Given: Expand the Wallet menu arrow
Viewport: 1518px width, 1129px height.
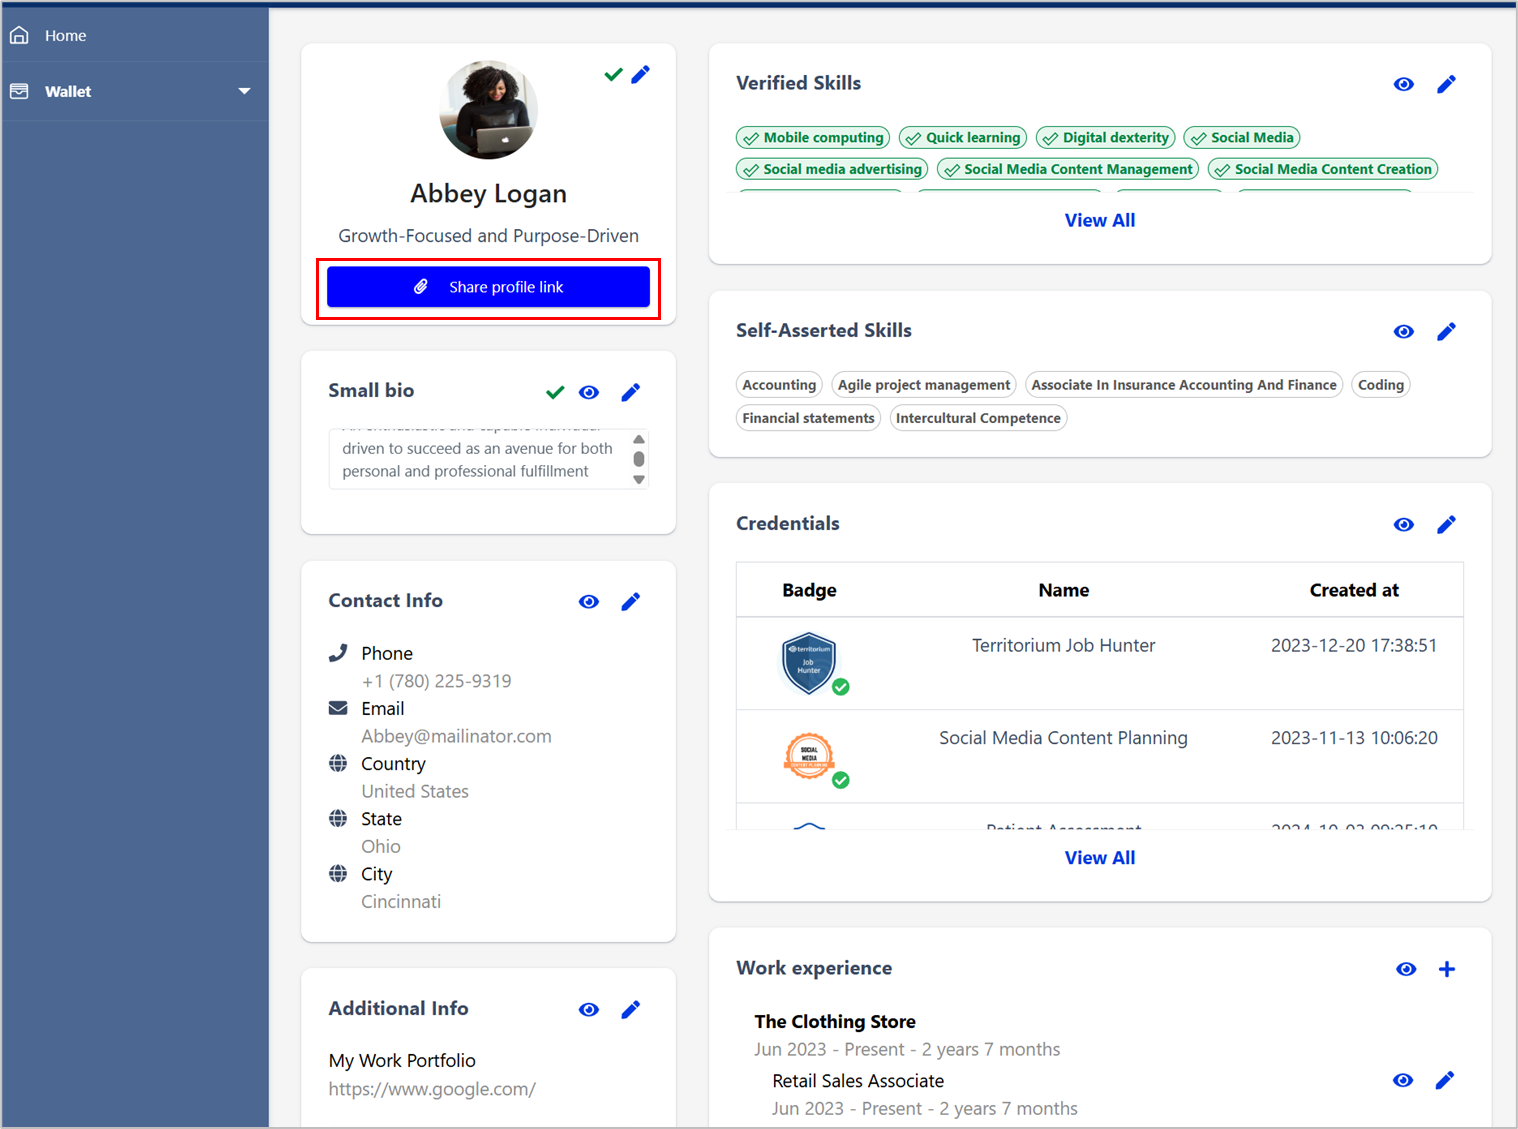Looking at the screenshot, I should (x=244, y=91).
